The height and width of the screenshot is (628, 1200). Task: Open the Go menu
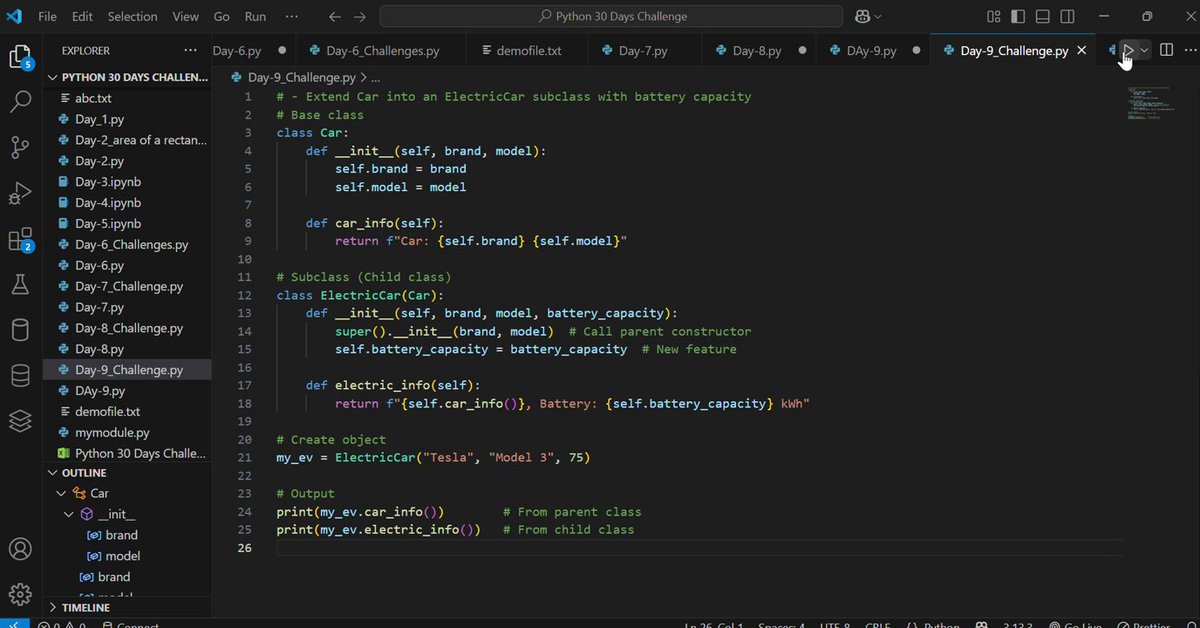pyautogui.click(x=222, y=17)
